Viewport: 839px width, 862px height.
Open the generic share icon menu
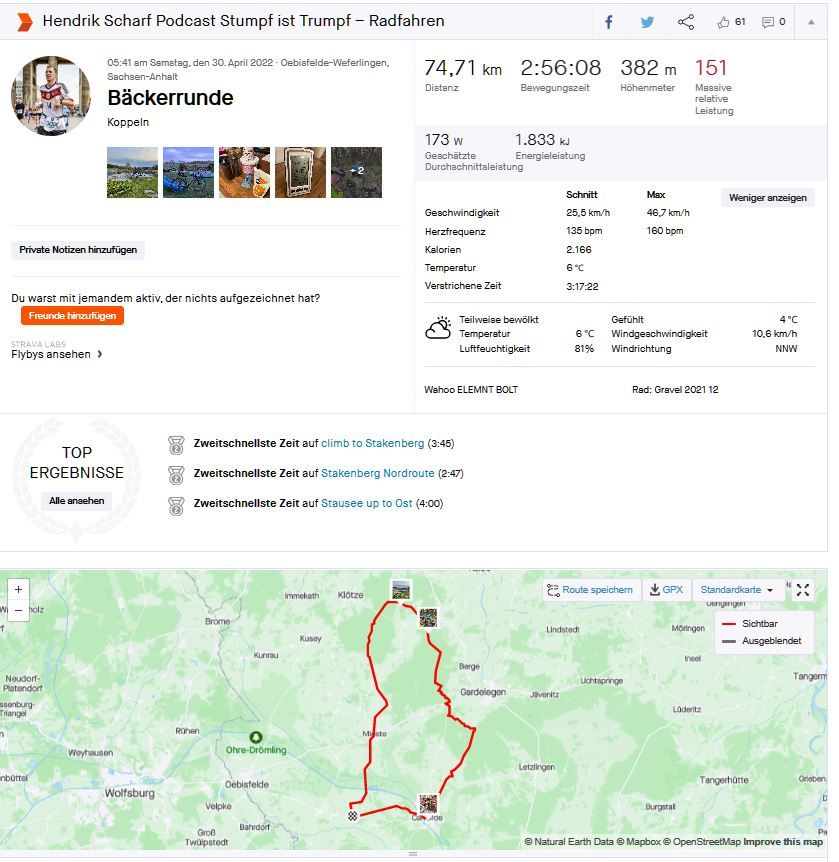click(x=686, y=22)
